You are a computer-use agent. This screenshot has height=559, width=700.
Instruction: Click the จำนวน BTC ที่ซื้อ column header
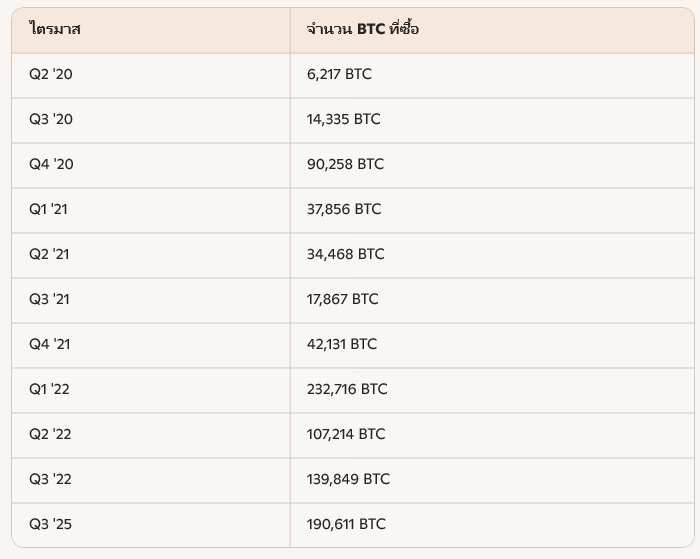[363, 29]
